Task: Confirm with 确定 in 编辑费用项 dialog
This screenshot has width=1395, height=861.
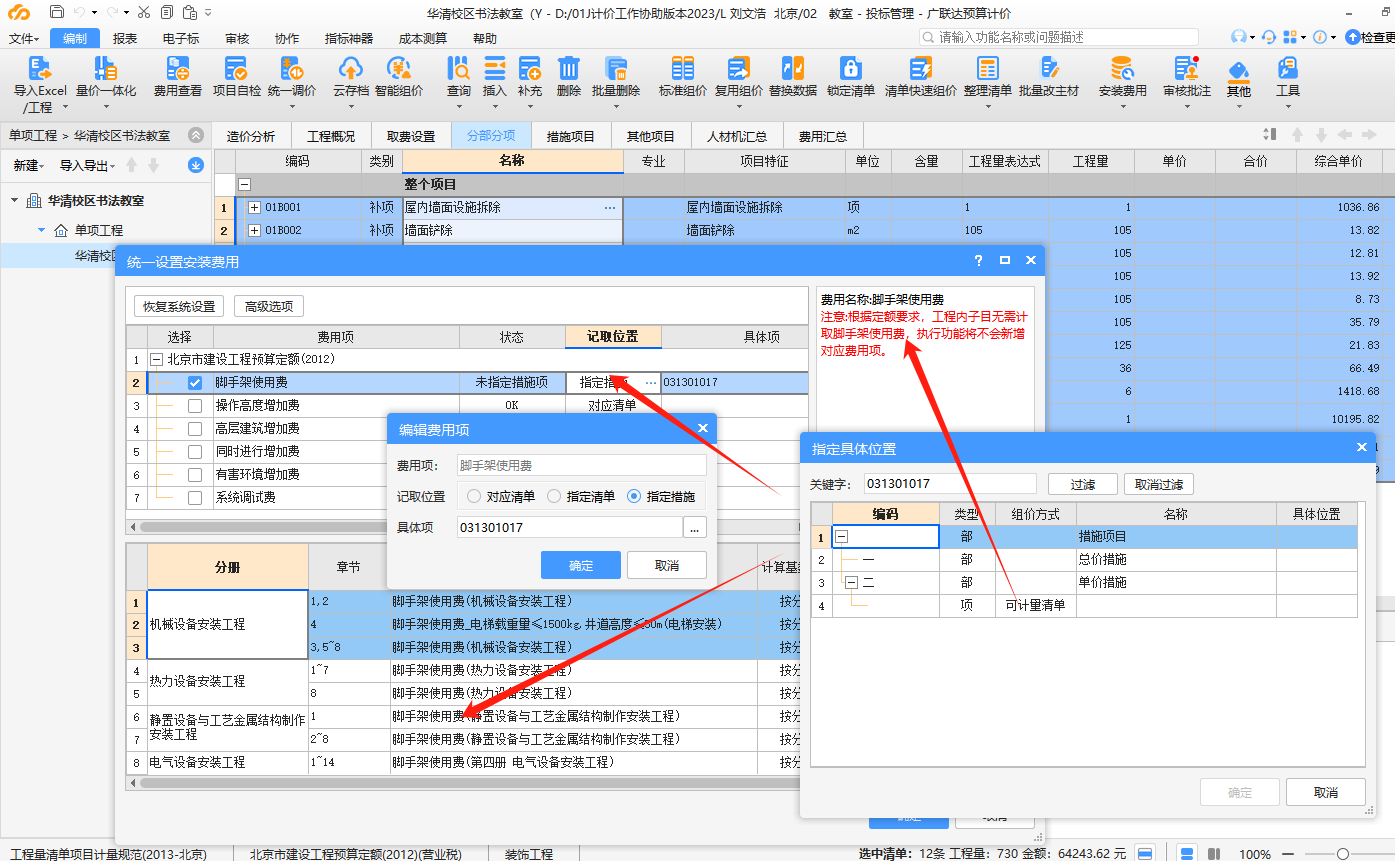Action: (x=581, y=565)
